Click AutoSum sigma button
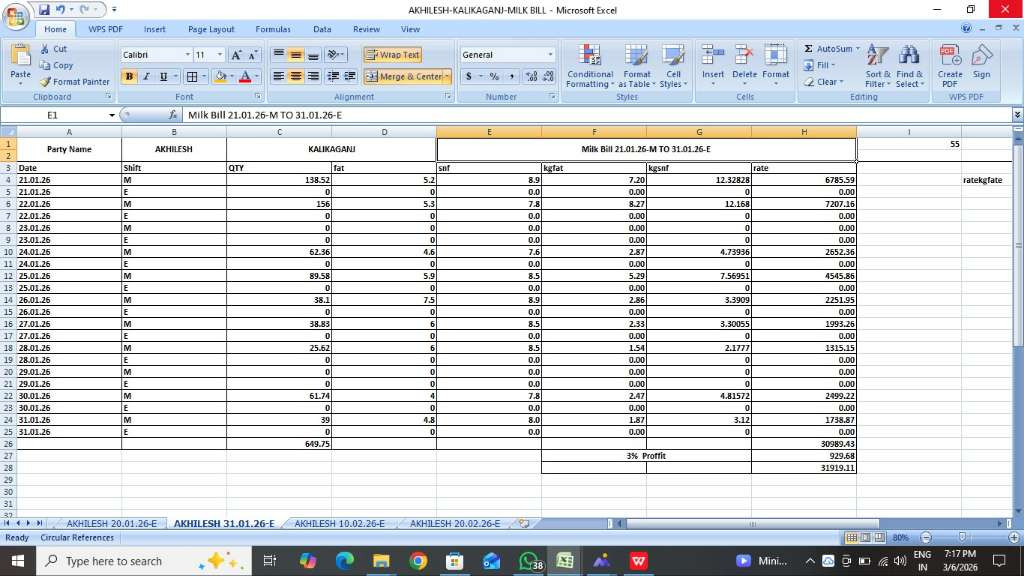 pyautogui.click(x=827, y=49)
